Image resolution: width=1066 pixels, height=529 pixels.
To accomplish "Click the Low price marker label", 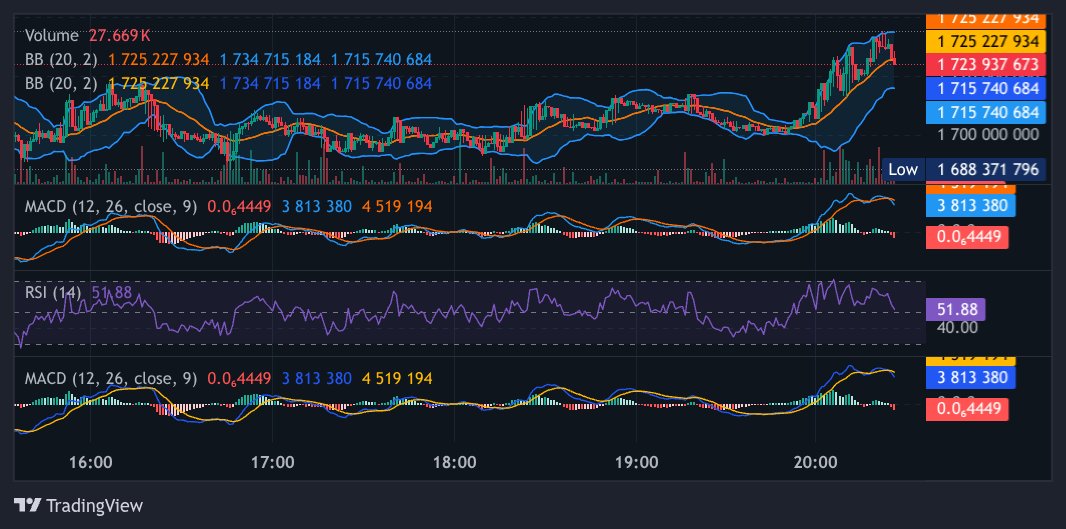I will tap(903, 169).
